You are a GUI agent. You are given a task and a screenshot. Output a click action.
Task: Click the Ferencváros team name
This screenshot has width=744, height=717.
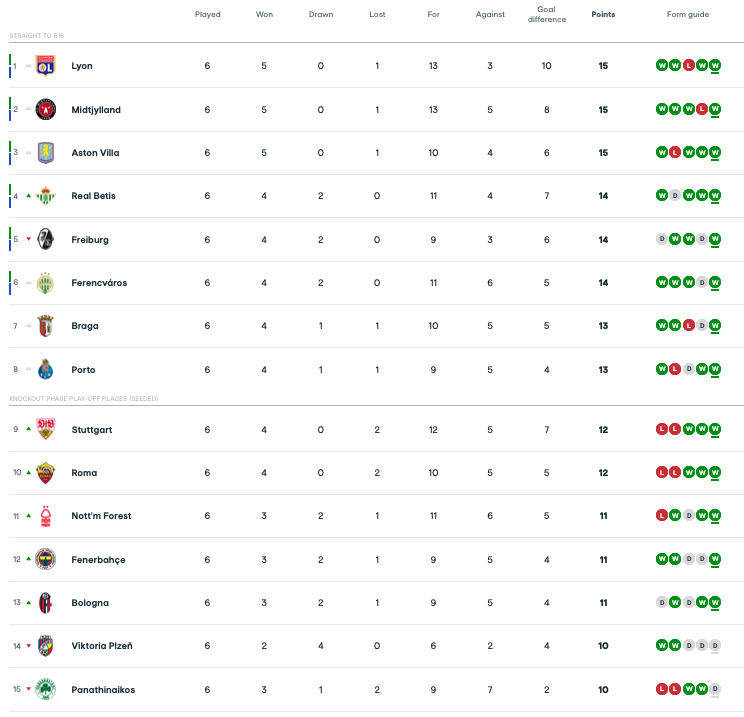(x=99, y=283)
